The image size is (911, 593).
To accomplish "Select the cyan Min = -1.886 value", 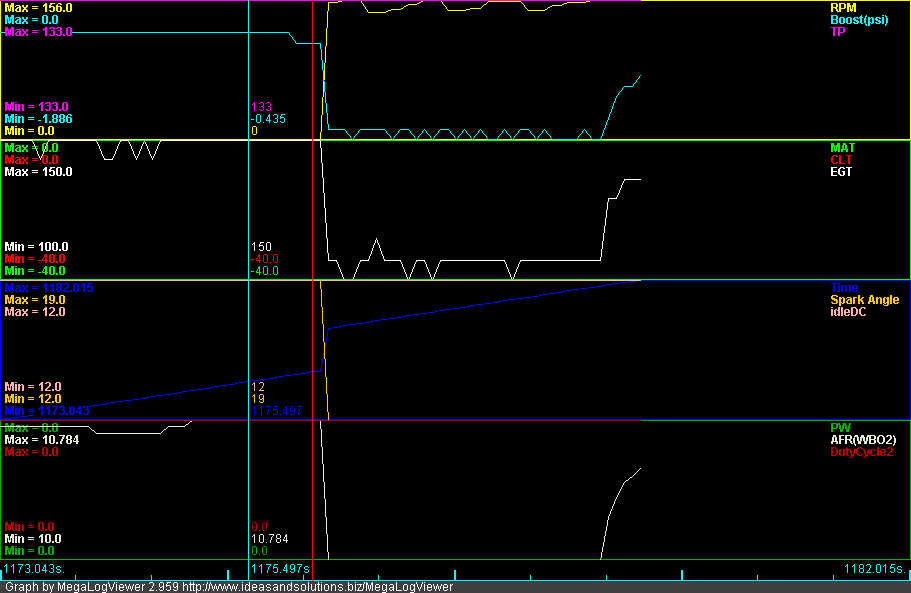I will tap(38, 118).
